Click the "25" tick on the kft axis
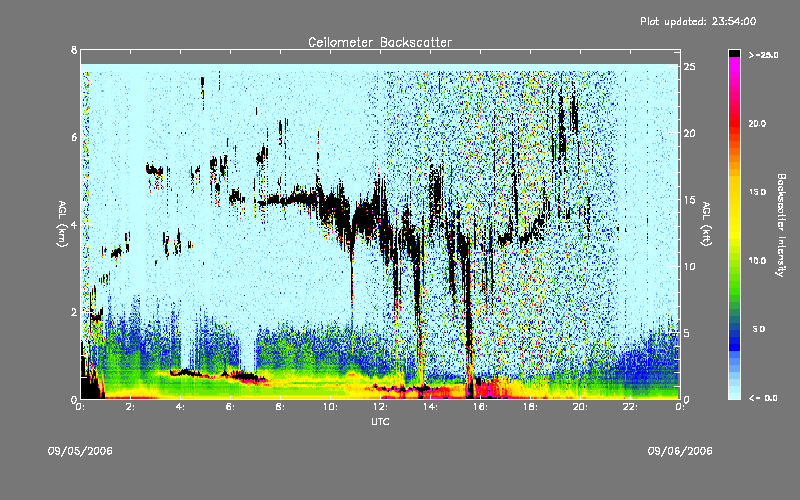The height and width of the screenshot is (500, 800). [690, 67]
